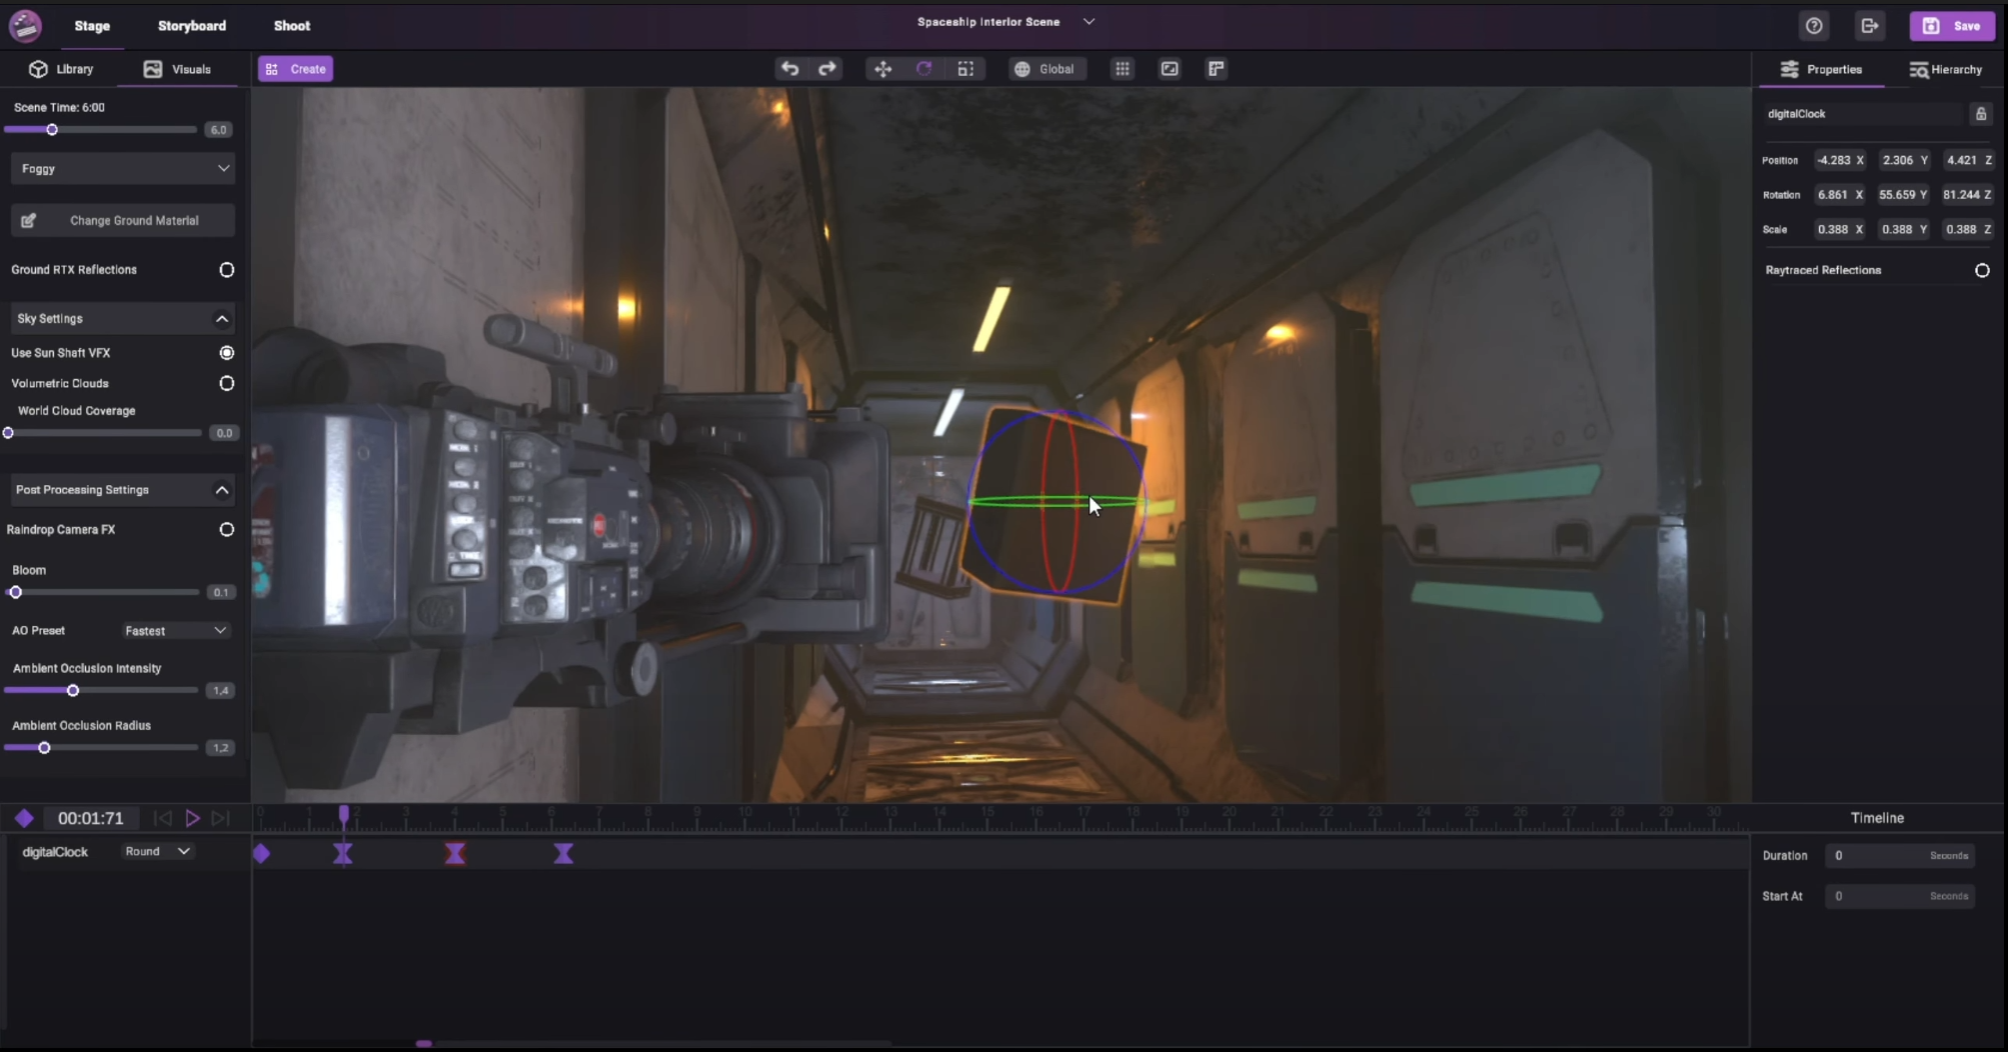The width and height of the screenshot is (2008, 1052).
Task: Click the Redo icon
Action: point(828,68)
